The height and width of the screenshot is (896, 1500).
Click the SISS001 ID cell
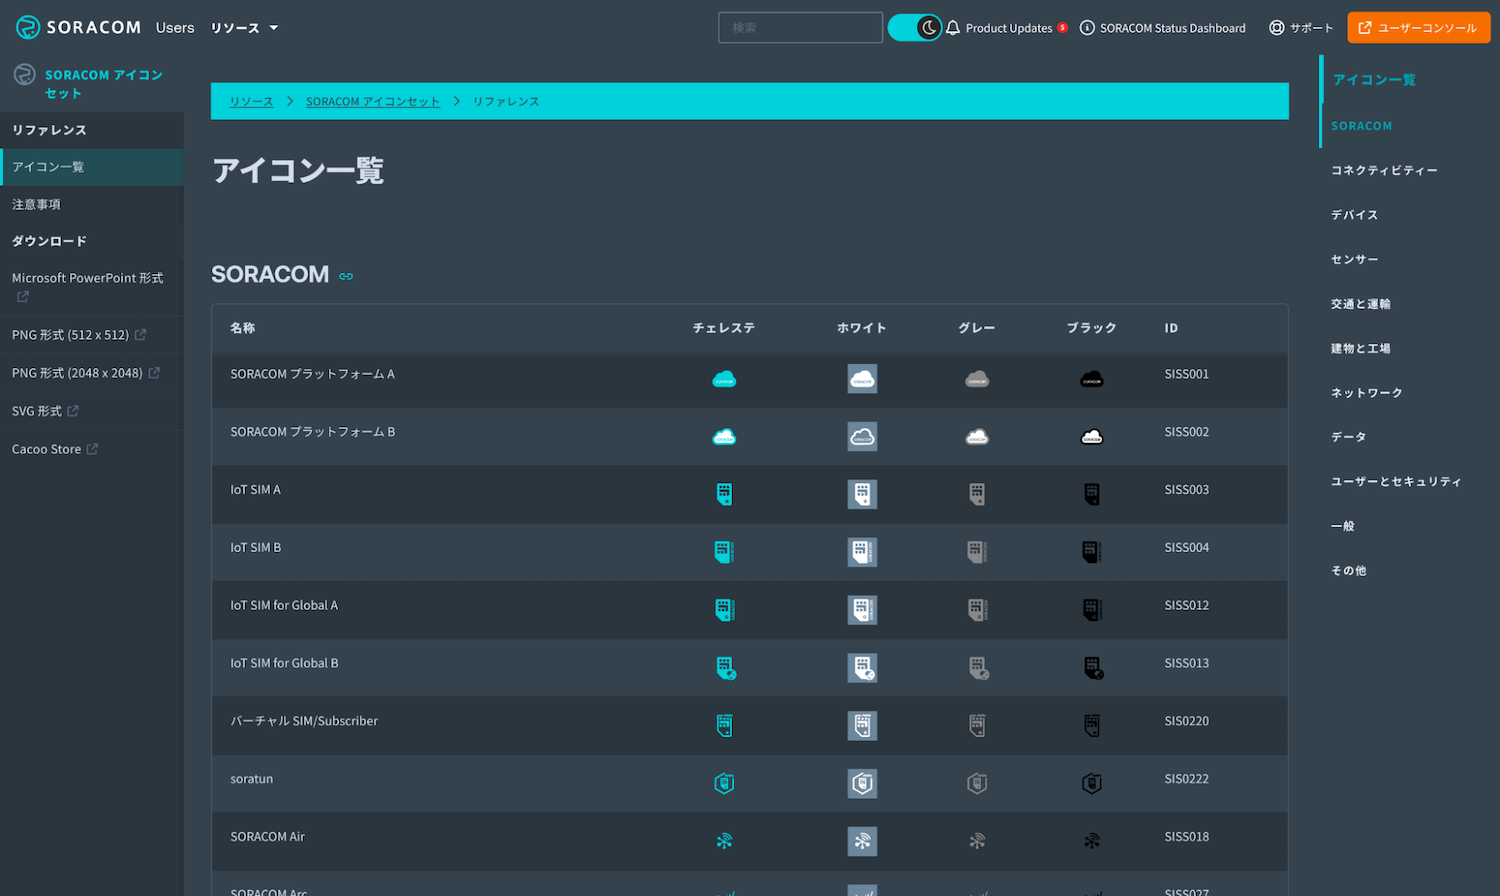click(1186, 374)
